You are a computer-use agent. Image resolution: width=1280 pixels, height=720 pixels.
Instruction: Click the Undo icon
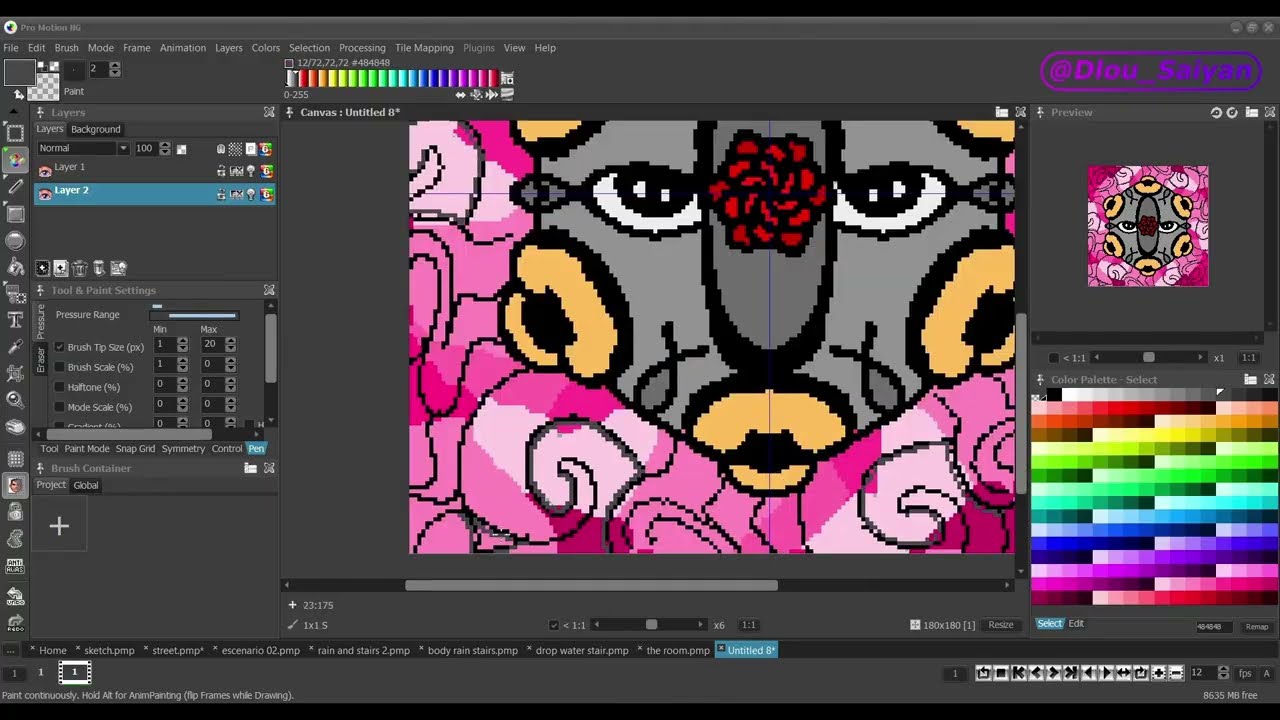(15, 596)
